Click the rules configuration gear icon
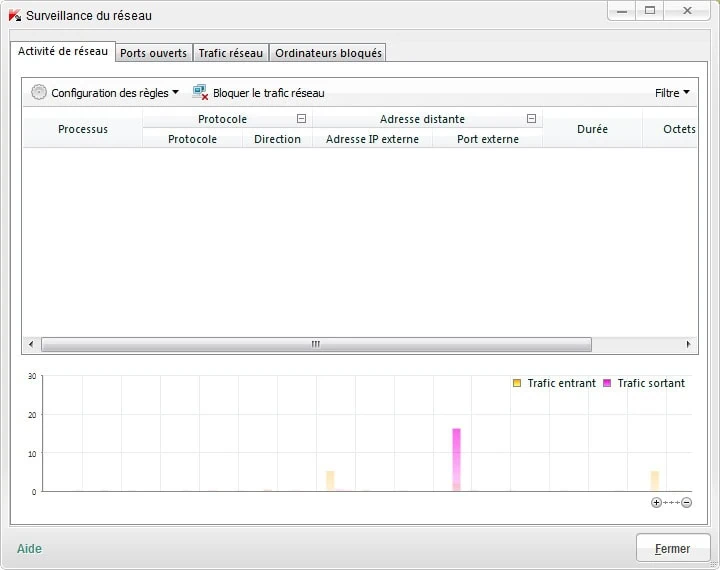This screenshot has width=720, height=570. coord(39,92)
